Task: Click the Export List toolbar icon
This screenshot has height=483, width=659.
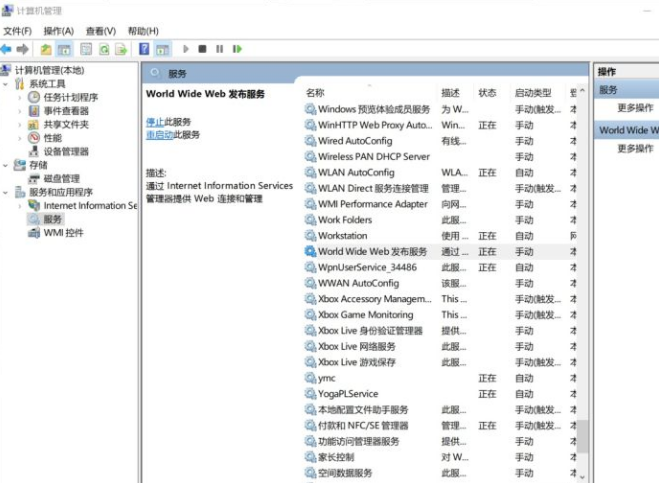Action: (121, 48)
